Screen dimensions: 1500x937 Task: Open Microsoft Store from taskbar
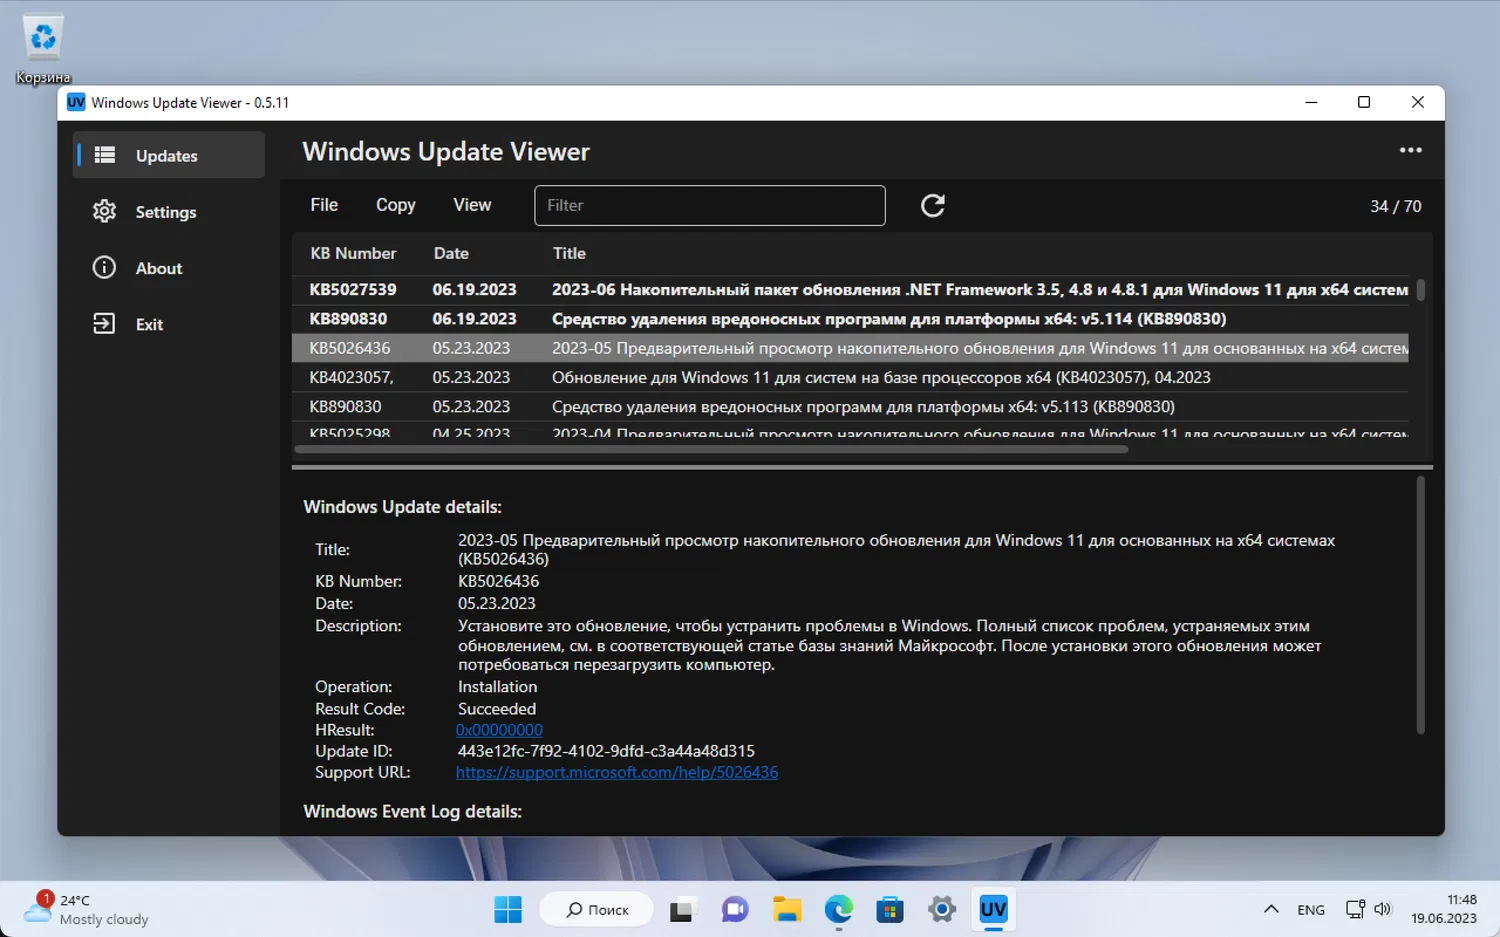(x=890, y=909)
